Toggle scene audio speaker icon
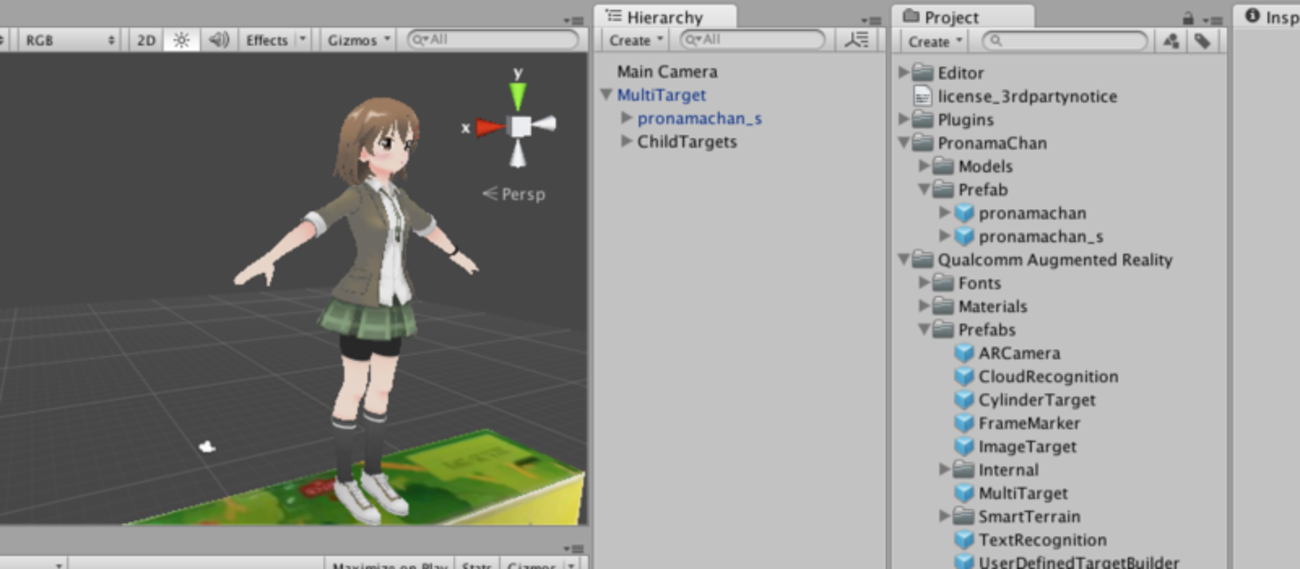The image size is (1300, 569). pyautogui.click(x=219, y=40)
